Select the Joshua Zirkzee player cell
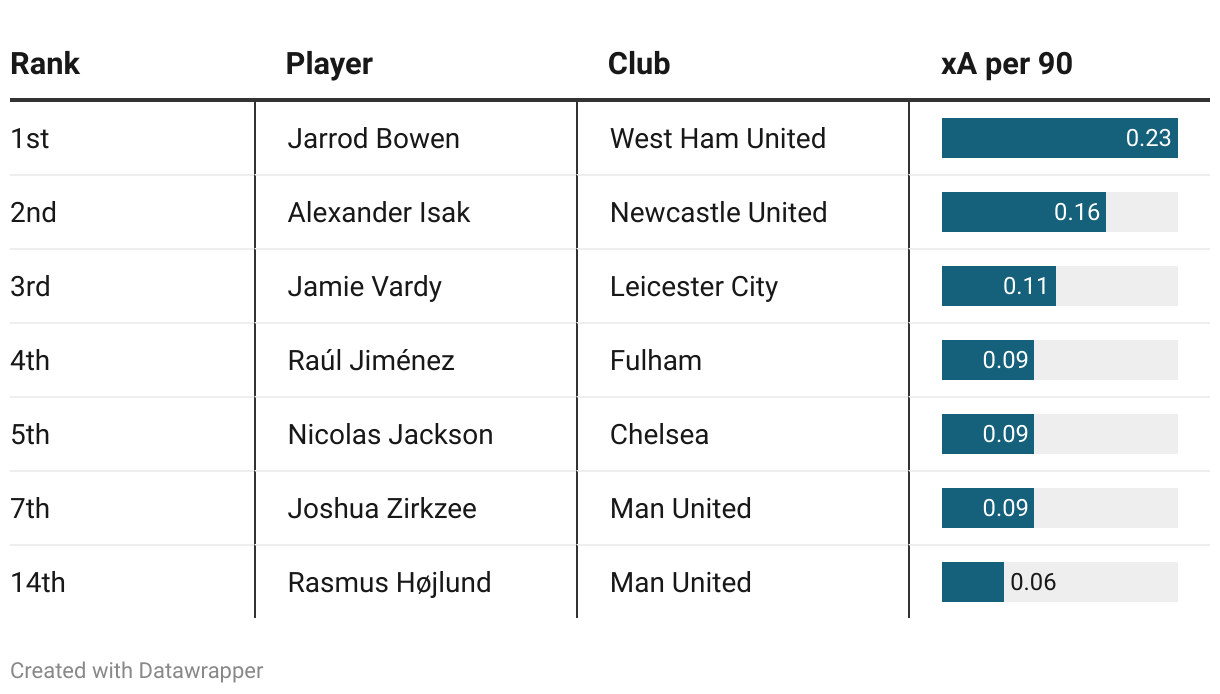 pyautogui.click(x=416, y=508)
